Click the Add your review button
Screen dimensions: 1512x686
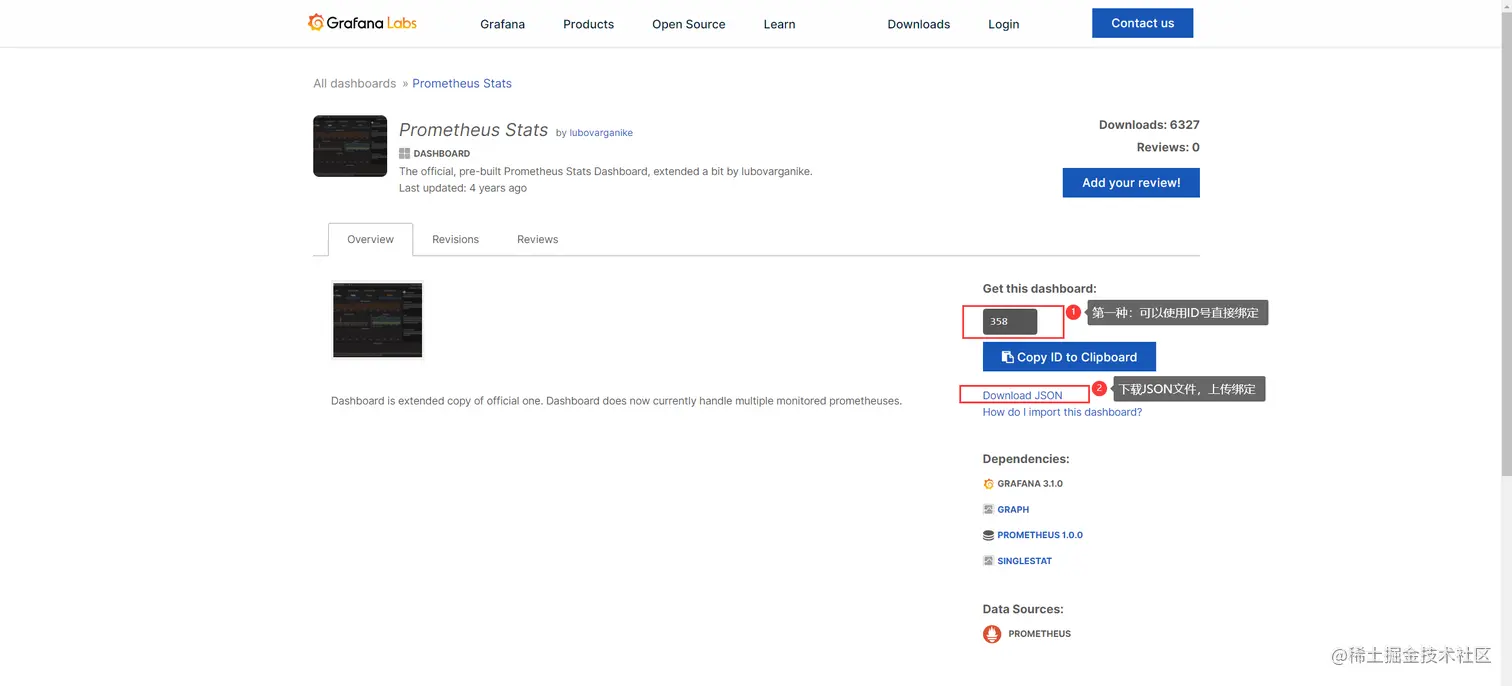tap(1131, 183)
